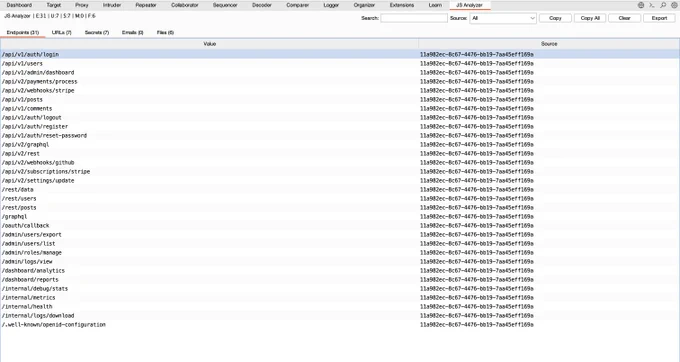
Task: Select the /api/v1/users endpoint
Action: (x=340, y=64)
